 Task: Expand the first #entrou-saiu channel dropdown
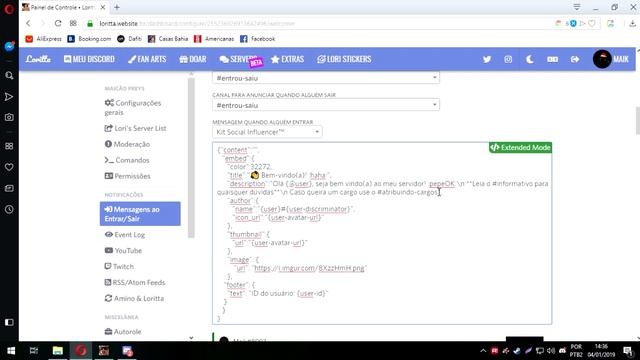coord(326,78)
